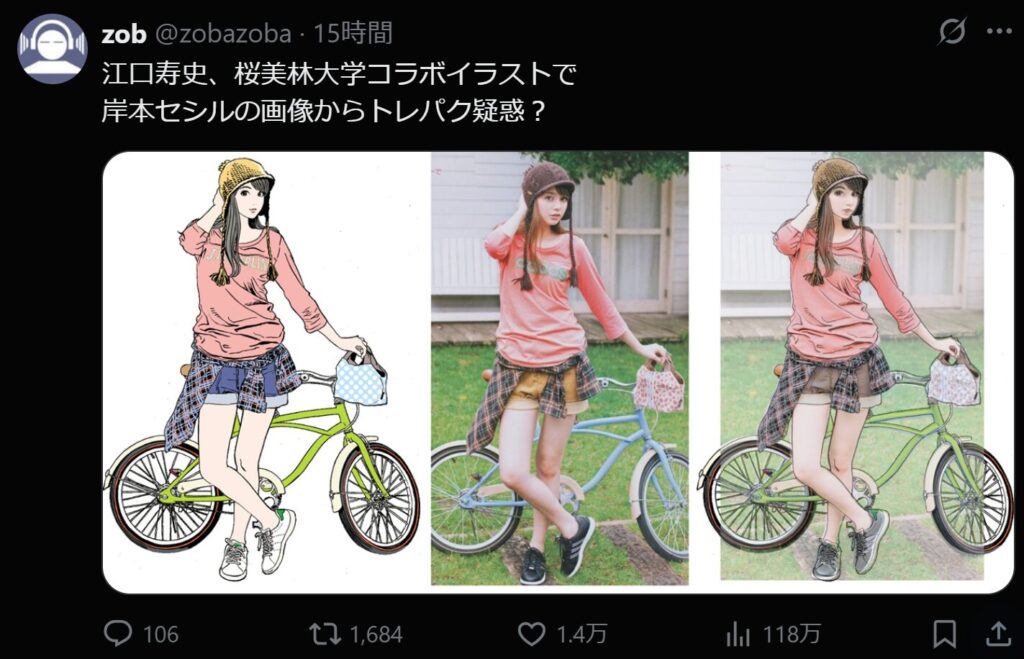Bookmark this tweet
The width and height of the screenshot is (1024, 659).
point(944,634)
